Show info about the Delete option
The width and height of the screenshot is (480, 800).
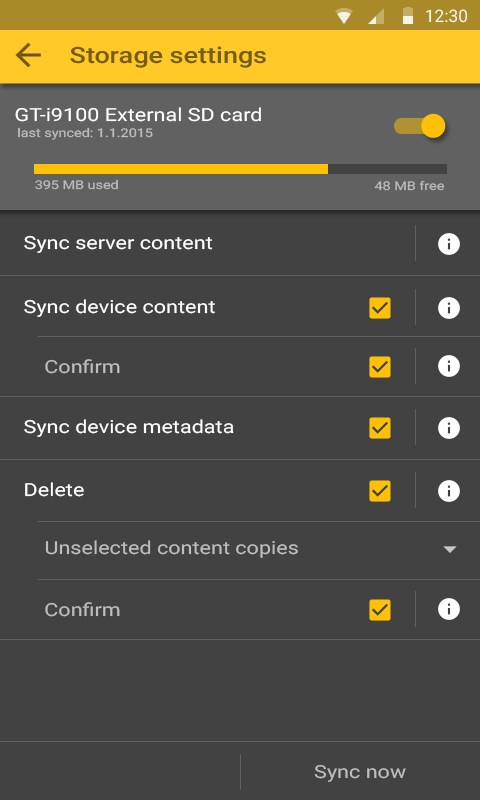[448, 491]
